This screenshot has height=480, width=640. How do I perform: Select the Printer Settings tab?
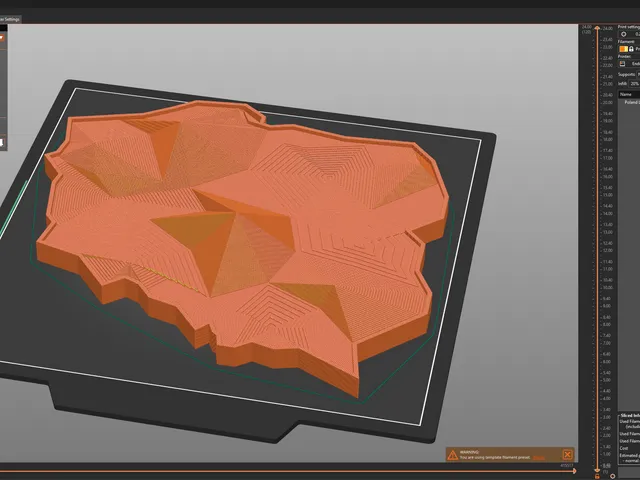(x=10, y=19)
